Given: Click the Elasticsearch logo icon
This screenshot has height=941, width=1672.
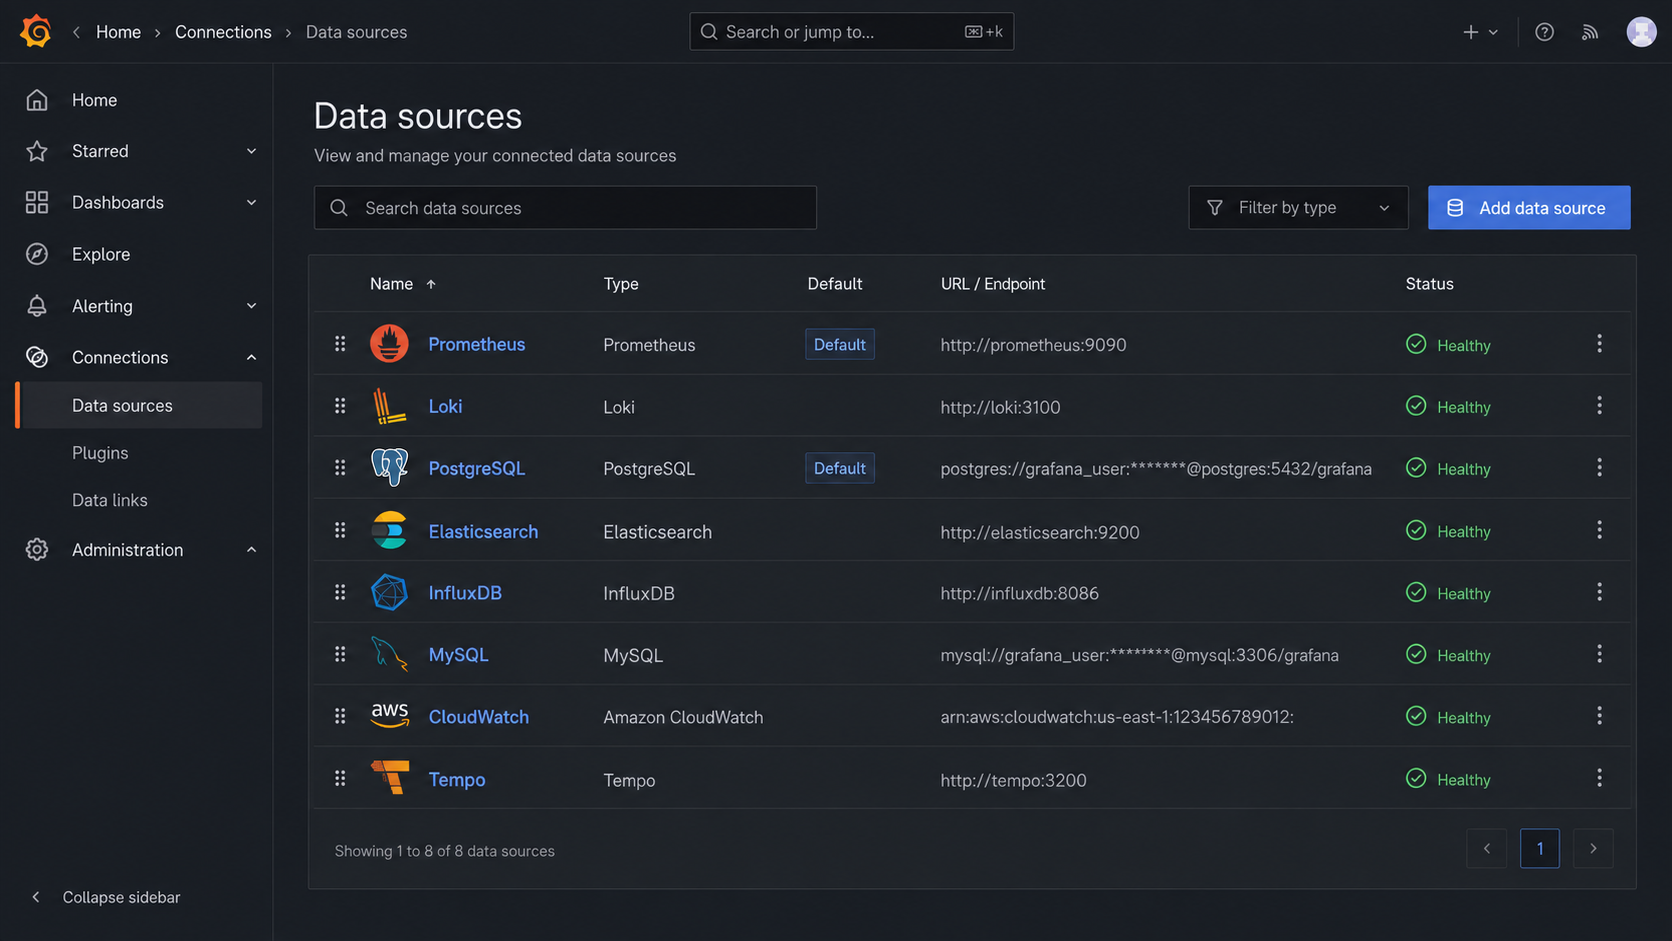Looking at the screenshot, I should tap(389, 531).
